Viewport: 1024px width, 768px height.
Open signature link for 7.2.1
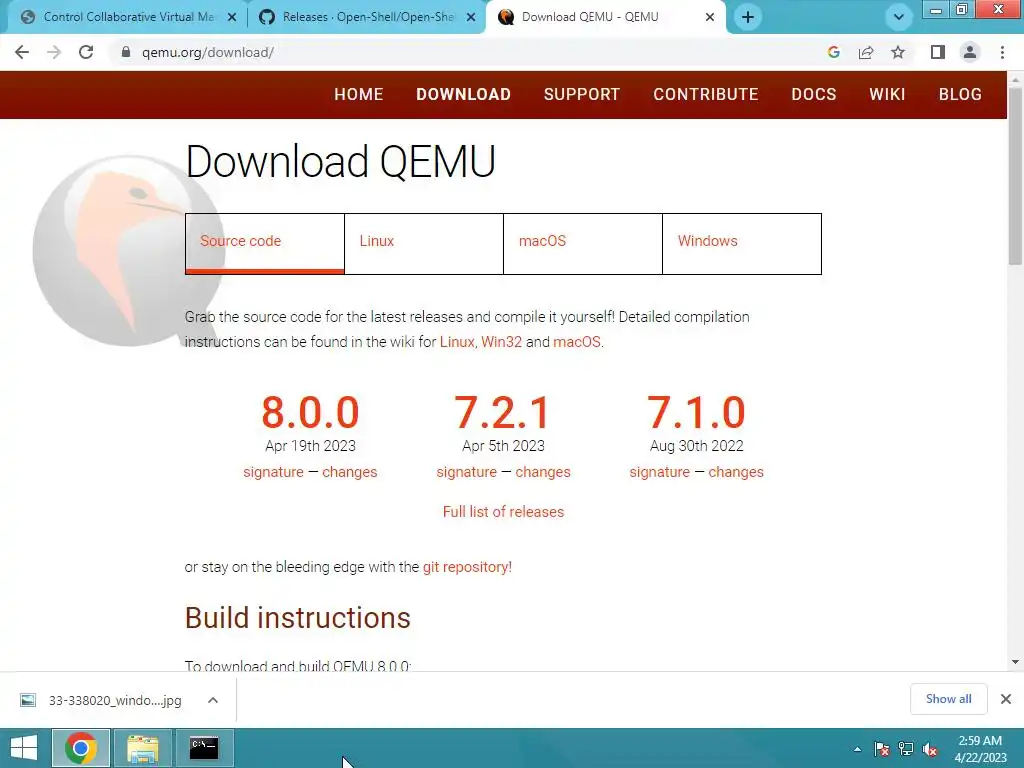tap(466, 472)
